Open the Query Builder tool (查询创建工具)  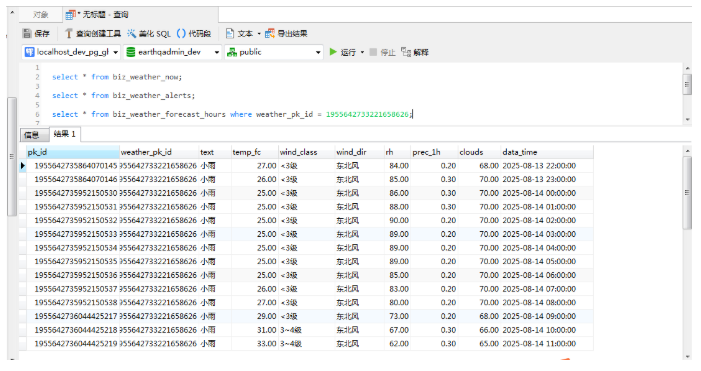[93, 34]
